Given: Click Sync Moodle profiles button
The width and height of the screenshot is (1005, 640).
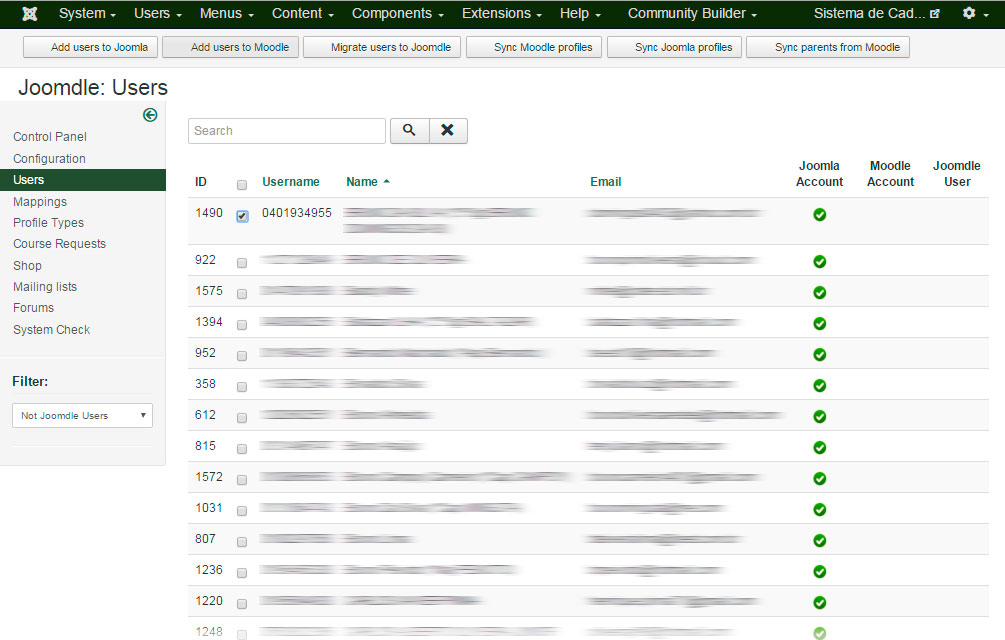Looking at the screenshot, I should (534, 48).
